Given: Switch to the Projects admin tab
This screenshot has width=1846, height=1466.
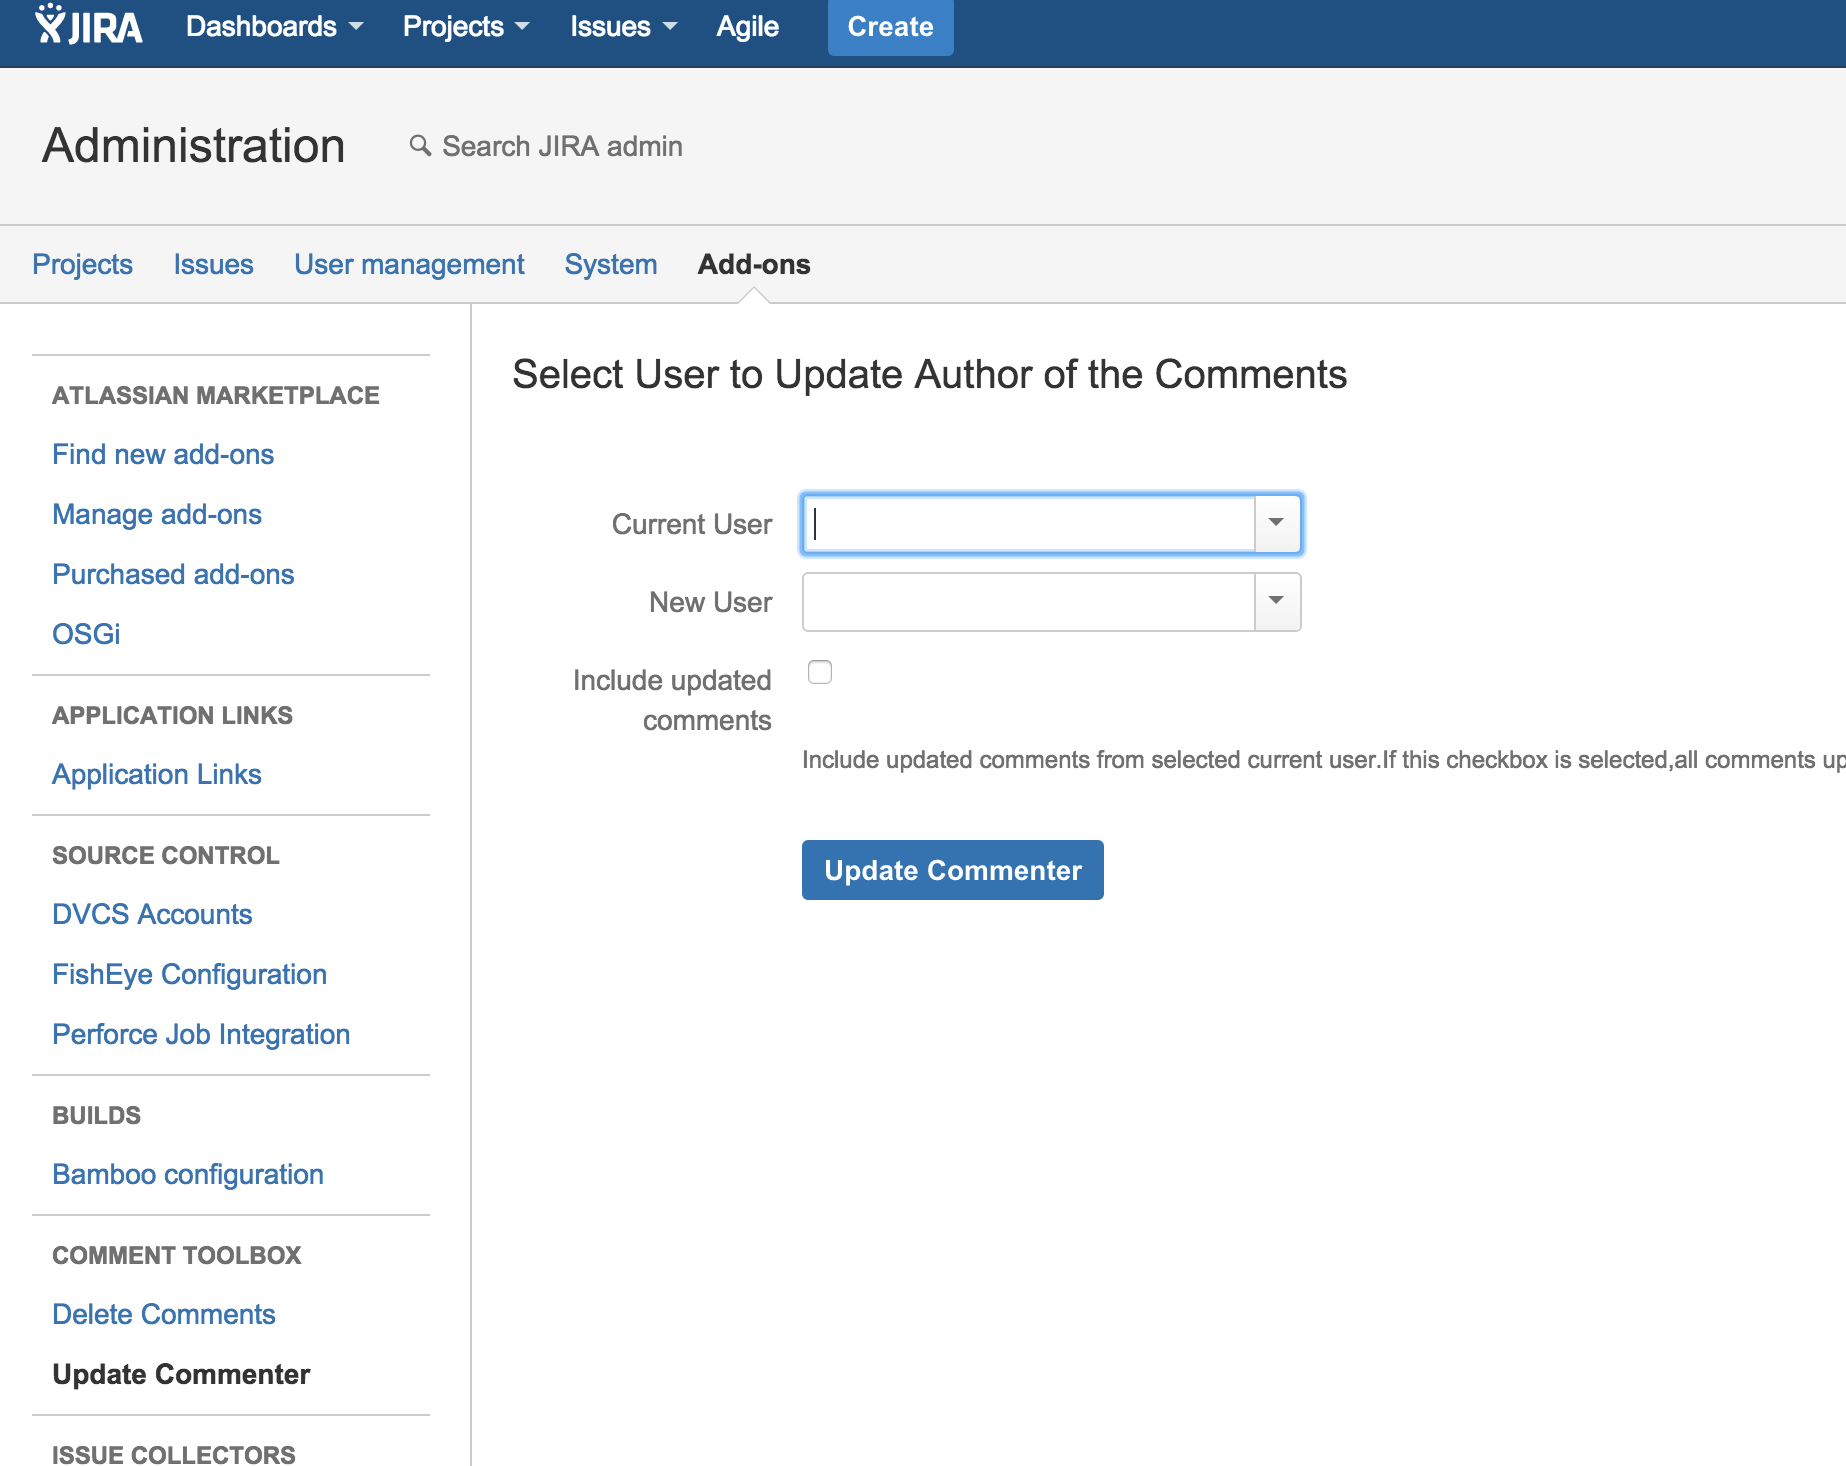Looking at the screenshot, I should tap(82, 264).
